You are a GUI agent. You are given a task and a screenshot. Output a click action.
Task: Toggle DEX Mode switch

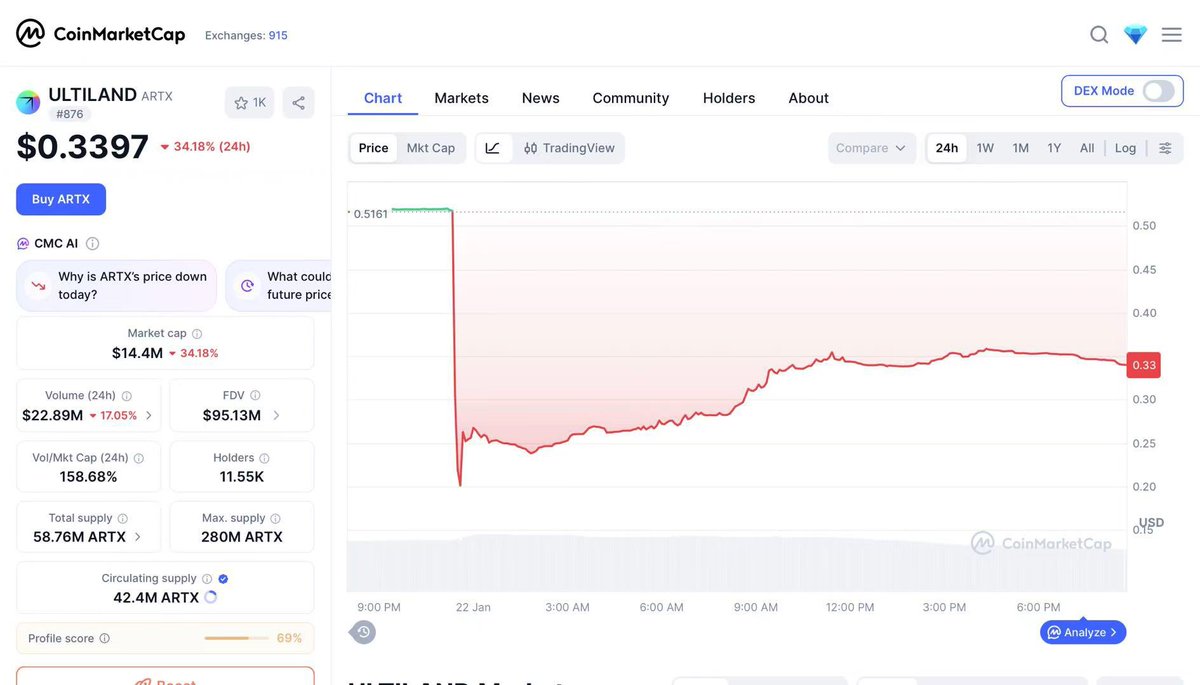(x=1158, y=91)
